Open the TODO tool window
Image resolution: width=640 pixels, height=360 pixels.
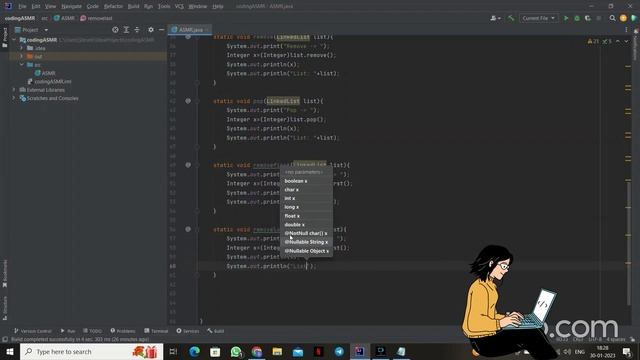[x=92, y=331]
